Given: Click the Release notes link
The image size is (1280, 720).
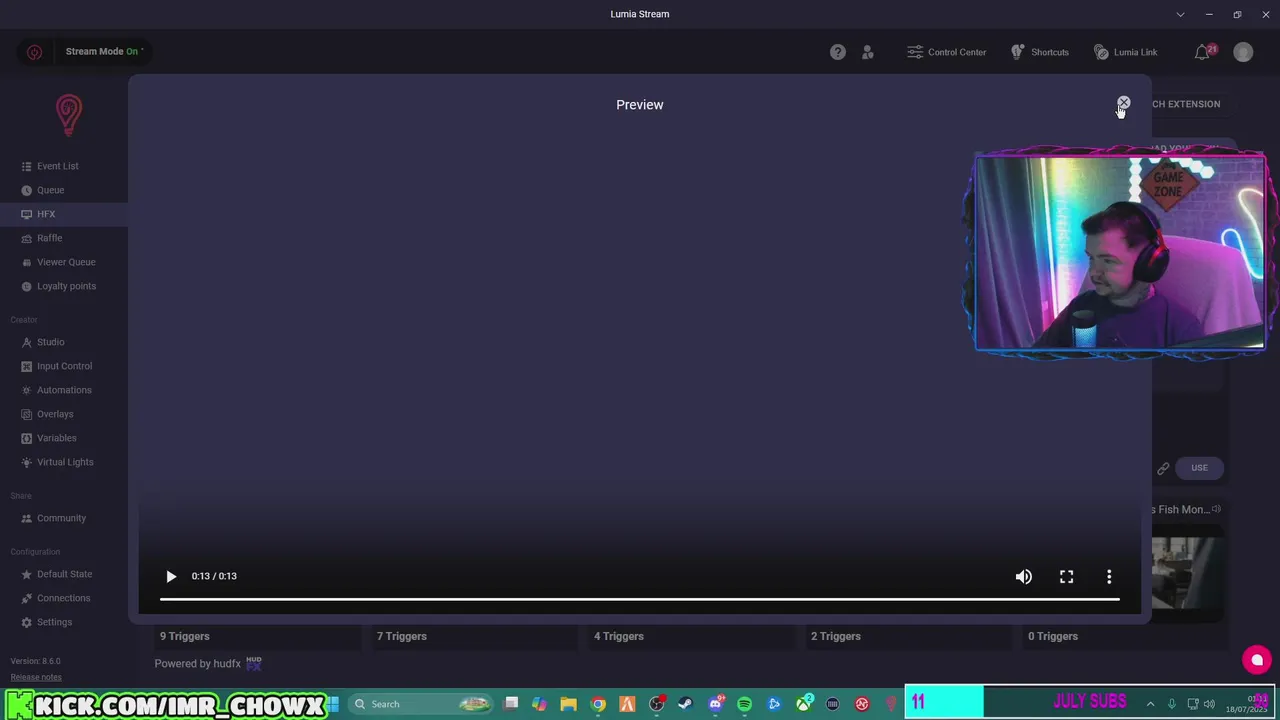Looking at the screenshot, I should [36, 677].
